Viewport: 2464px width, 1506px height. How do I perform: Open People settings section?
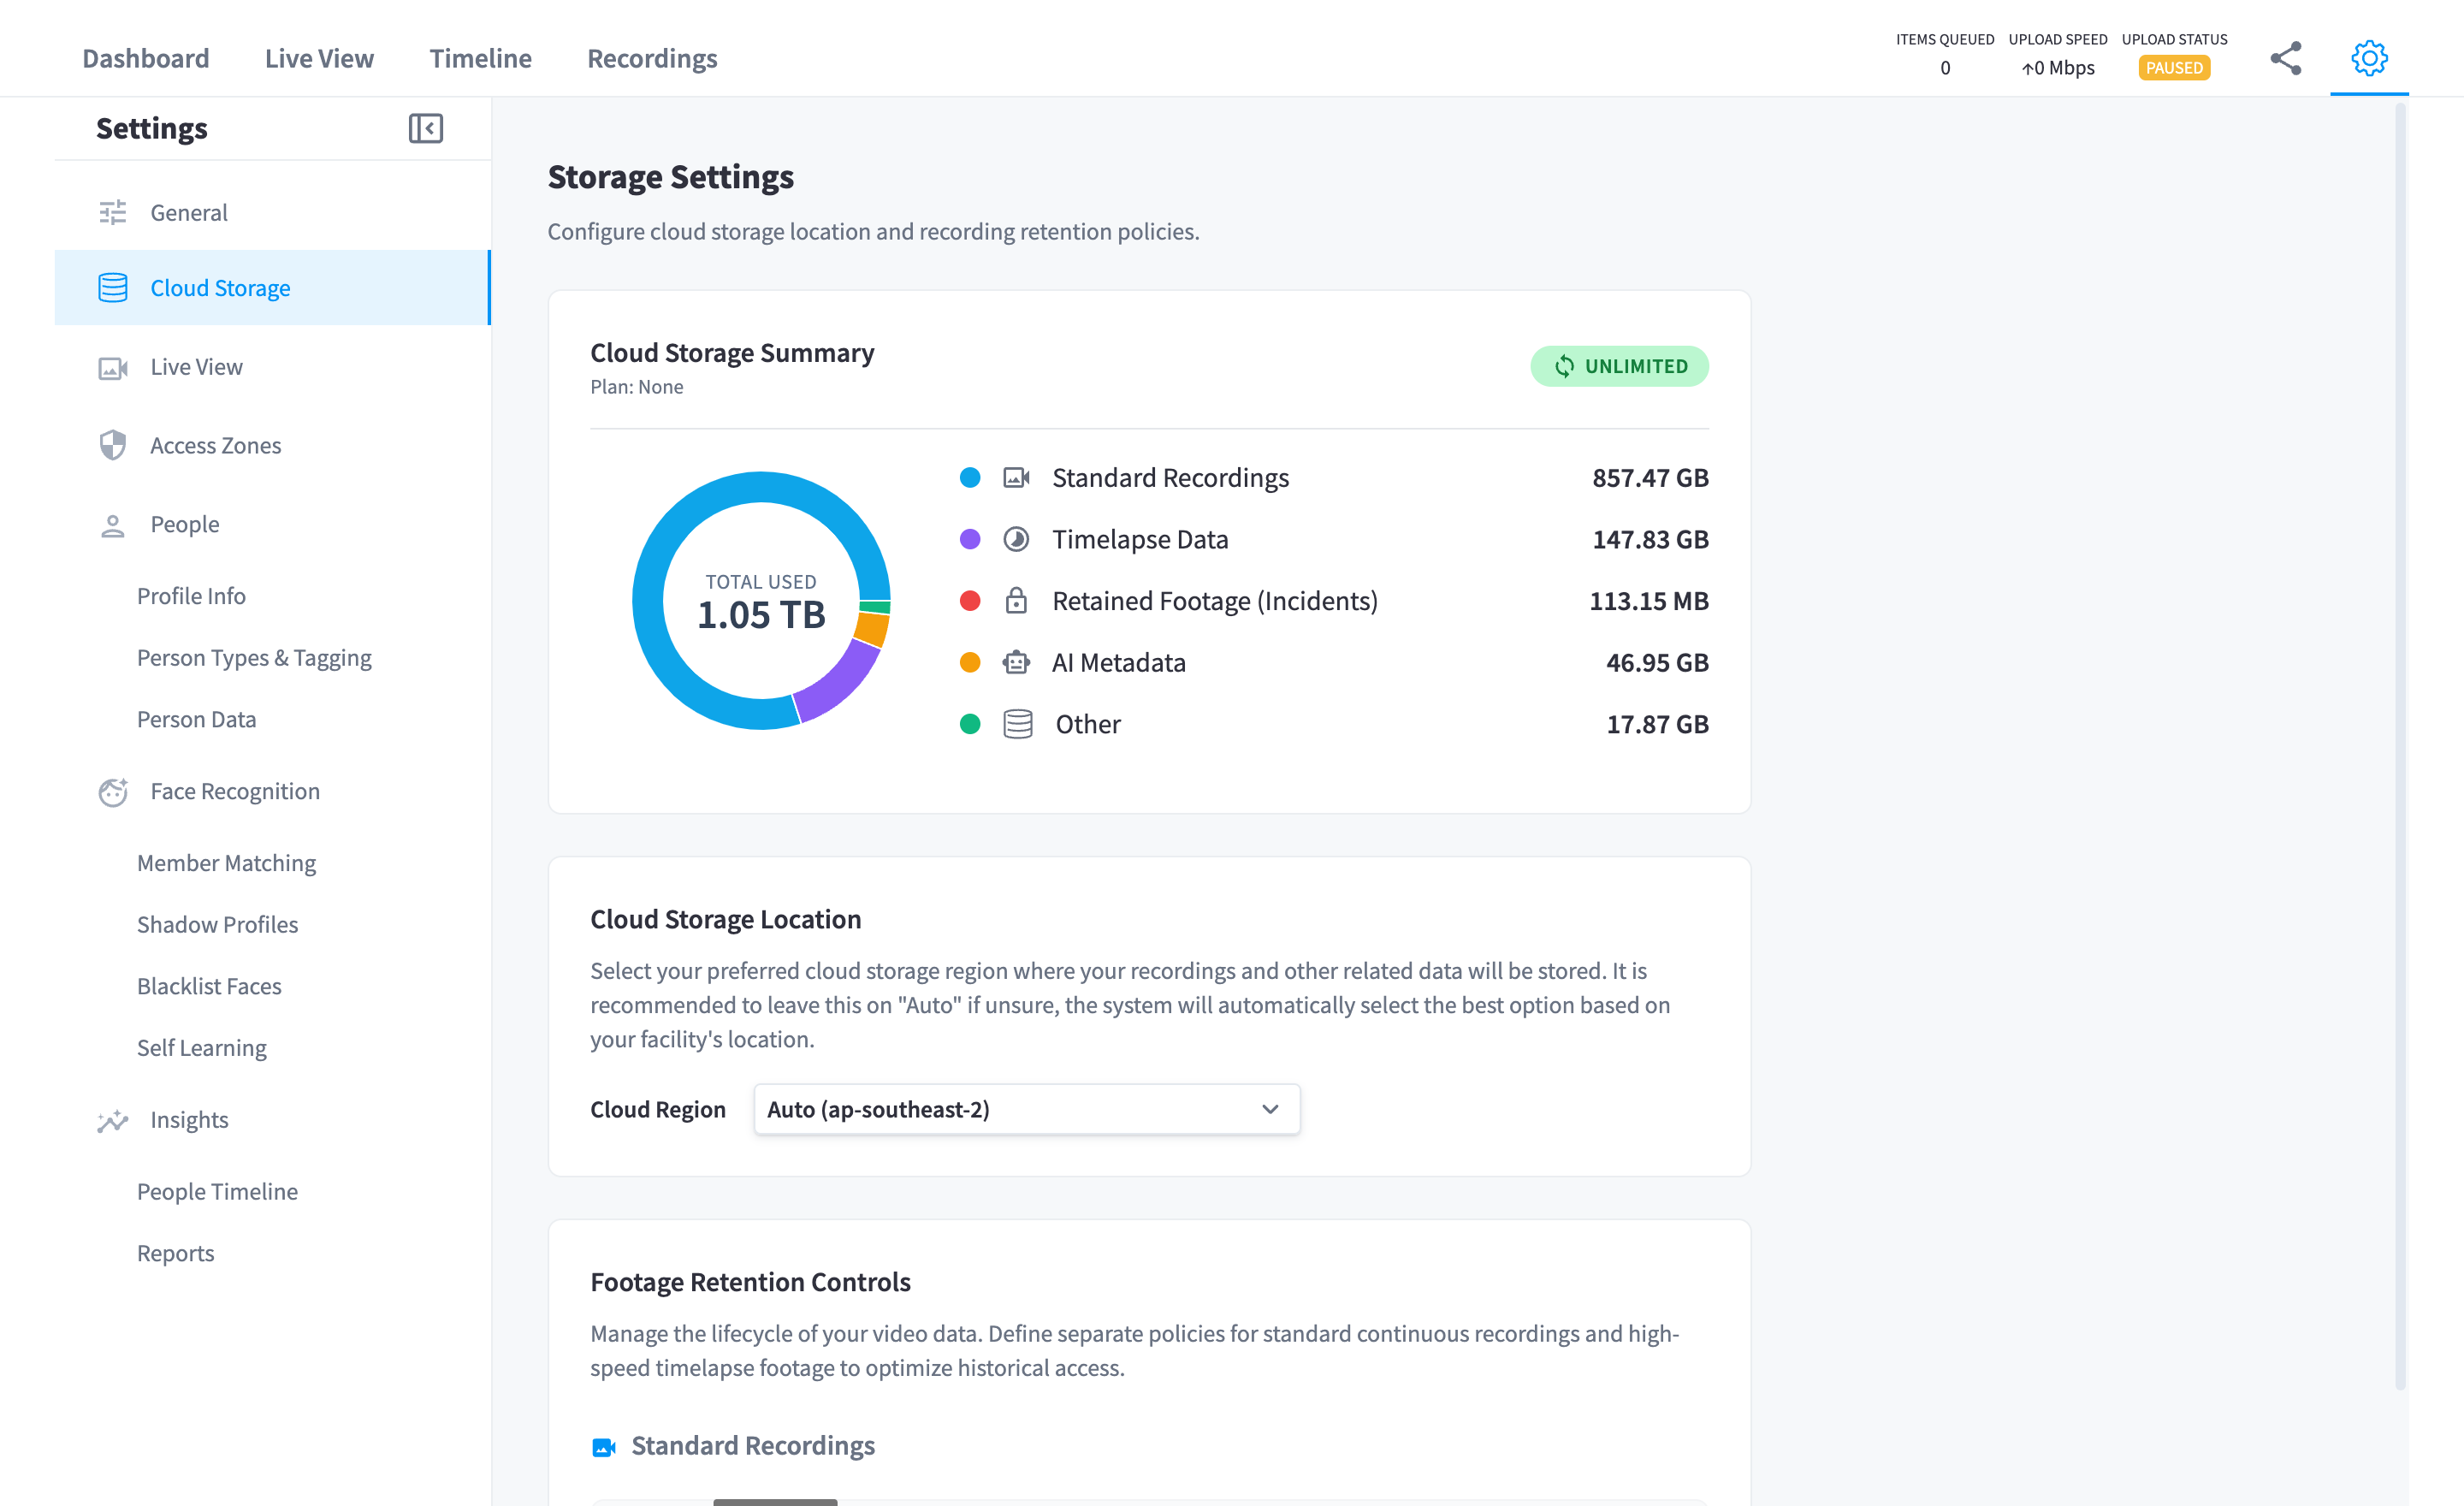pos(272,524)
